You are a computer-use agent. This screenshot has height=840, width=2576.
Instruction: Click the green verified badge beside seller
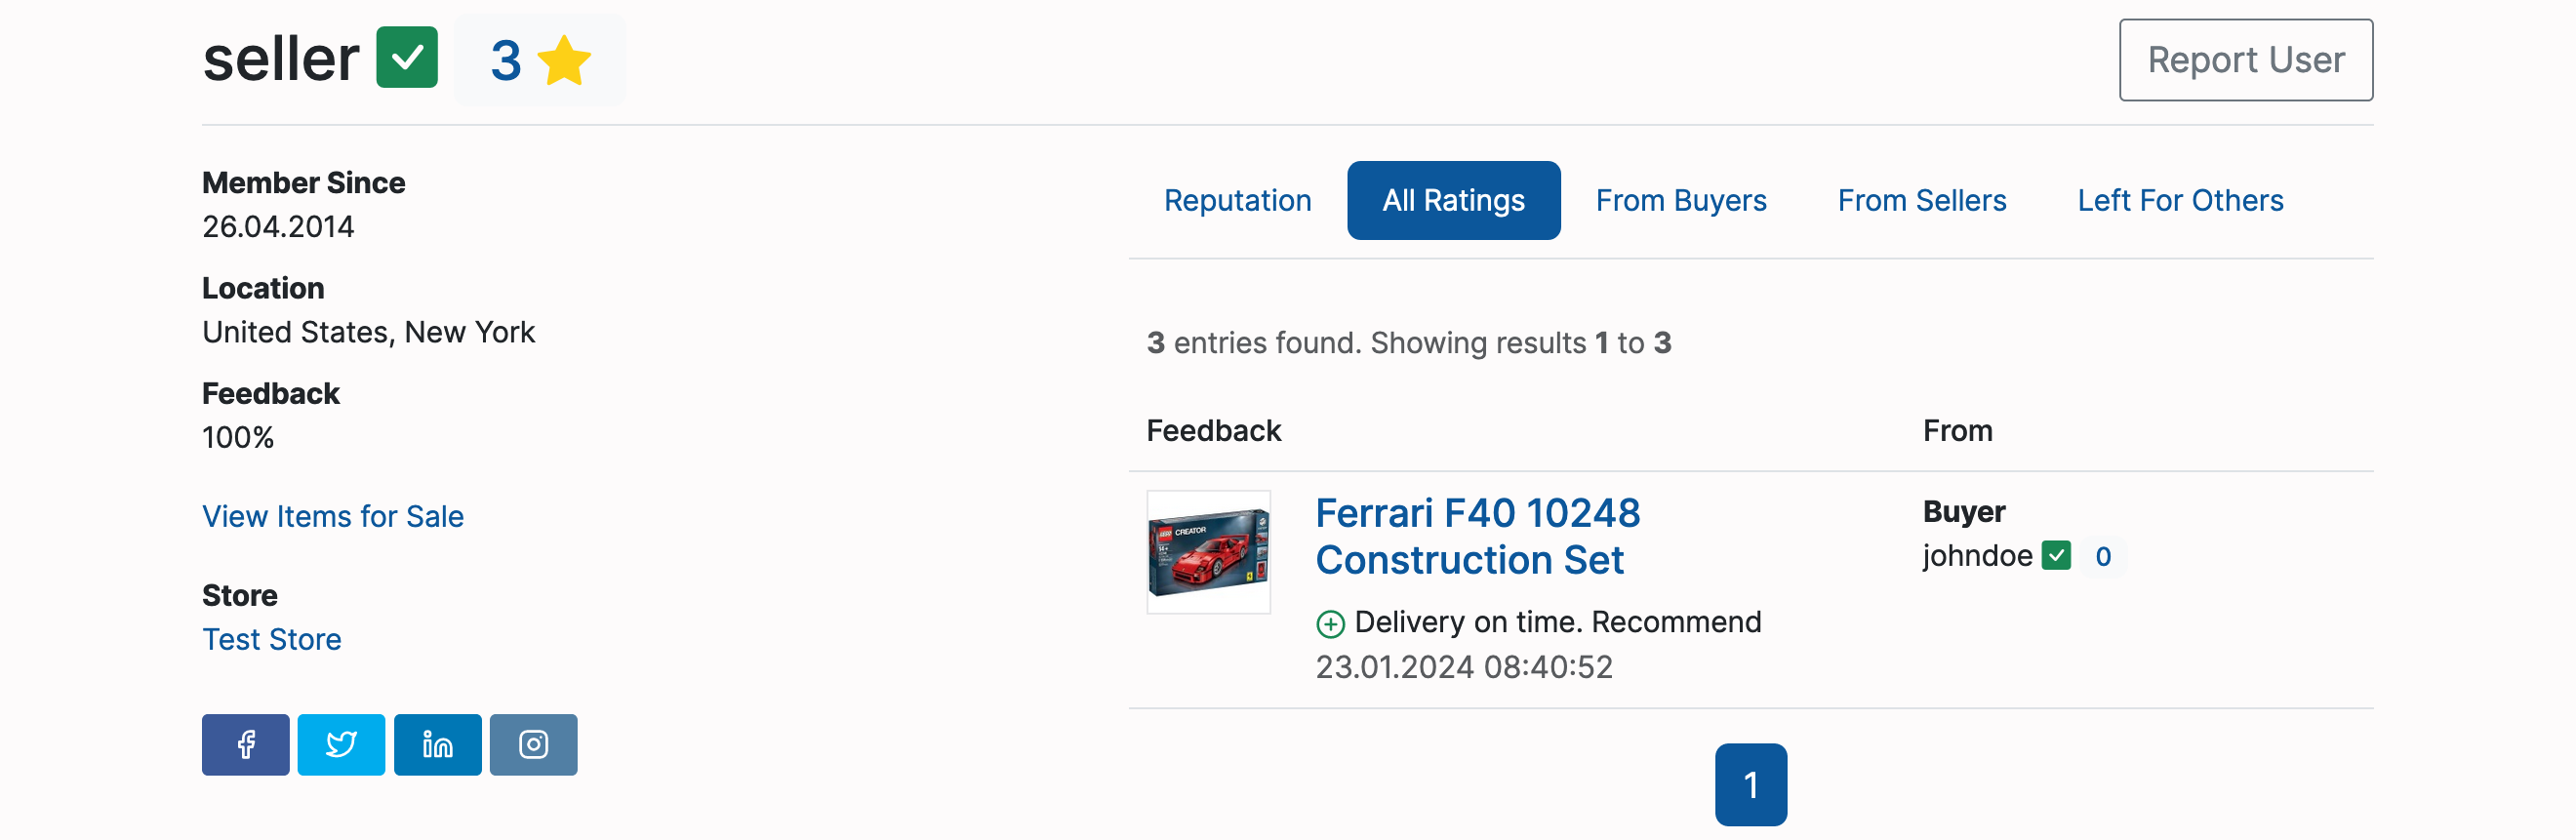[406, 58]
